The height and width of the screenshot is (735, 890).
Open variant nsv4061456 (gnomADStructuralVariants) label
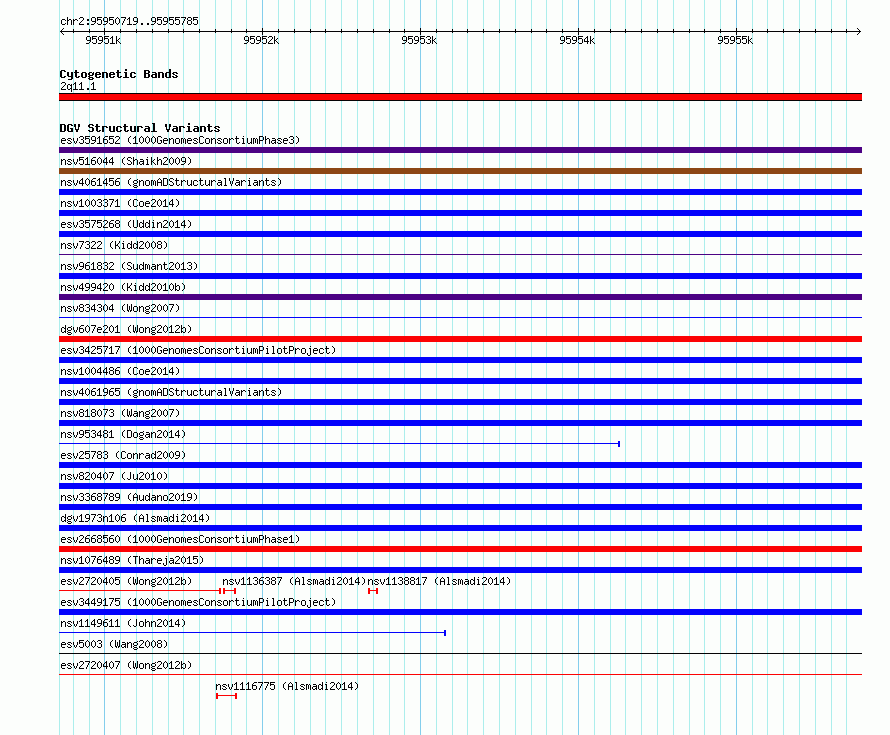171,182
